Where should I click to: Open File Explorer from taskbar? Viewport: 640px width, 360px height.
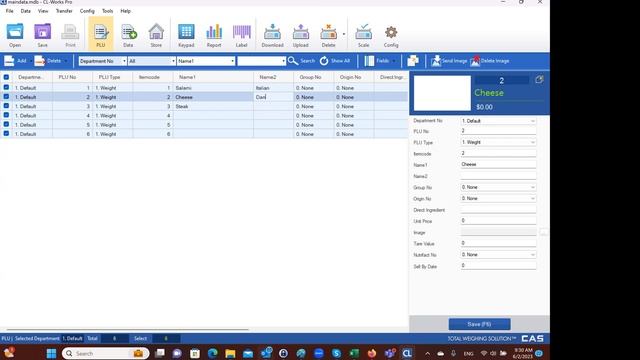click(230, 353)
